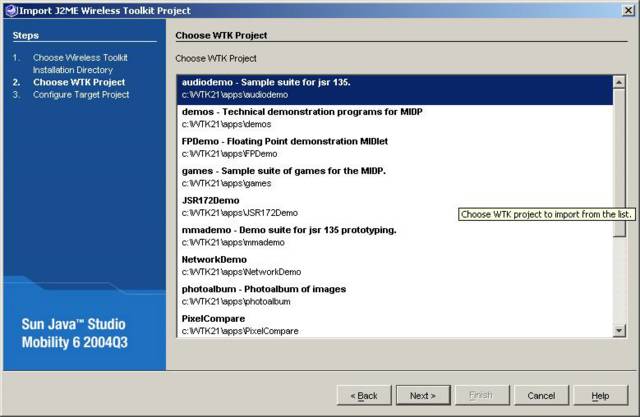Close the Import J2ME wizard window

click(x=626, y=10)
